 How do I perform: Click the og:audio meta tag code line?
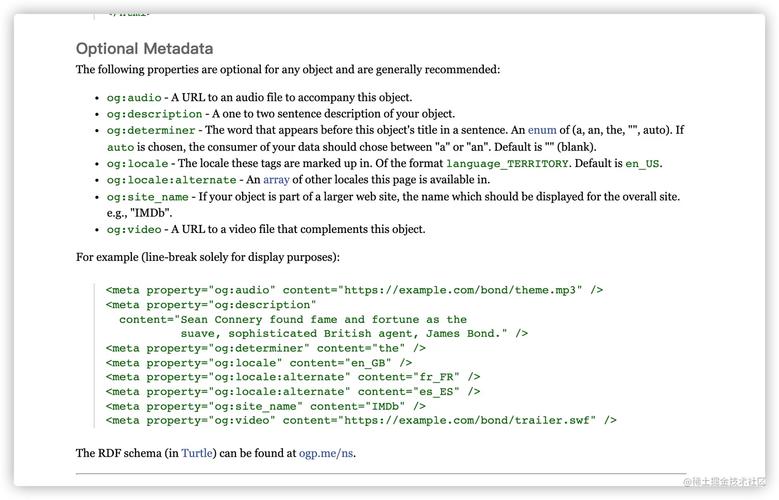click(x=354, y=290)
